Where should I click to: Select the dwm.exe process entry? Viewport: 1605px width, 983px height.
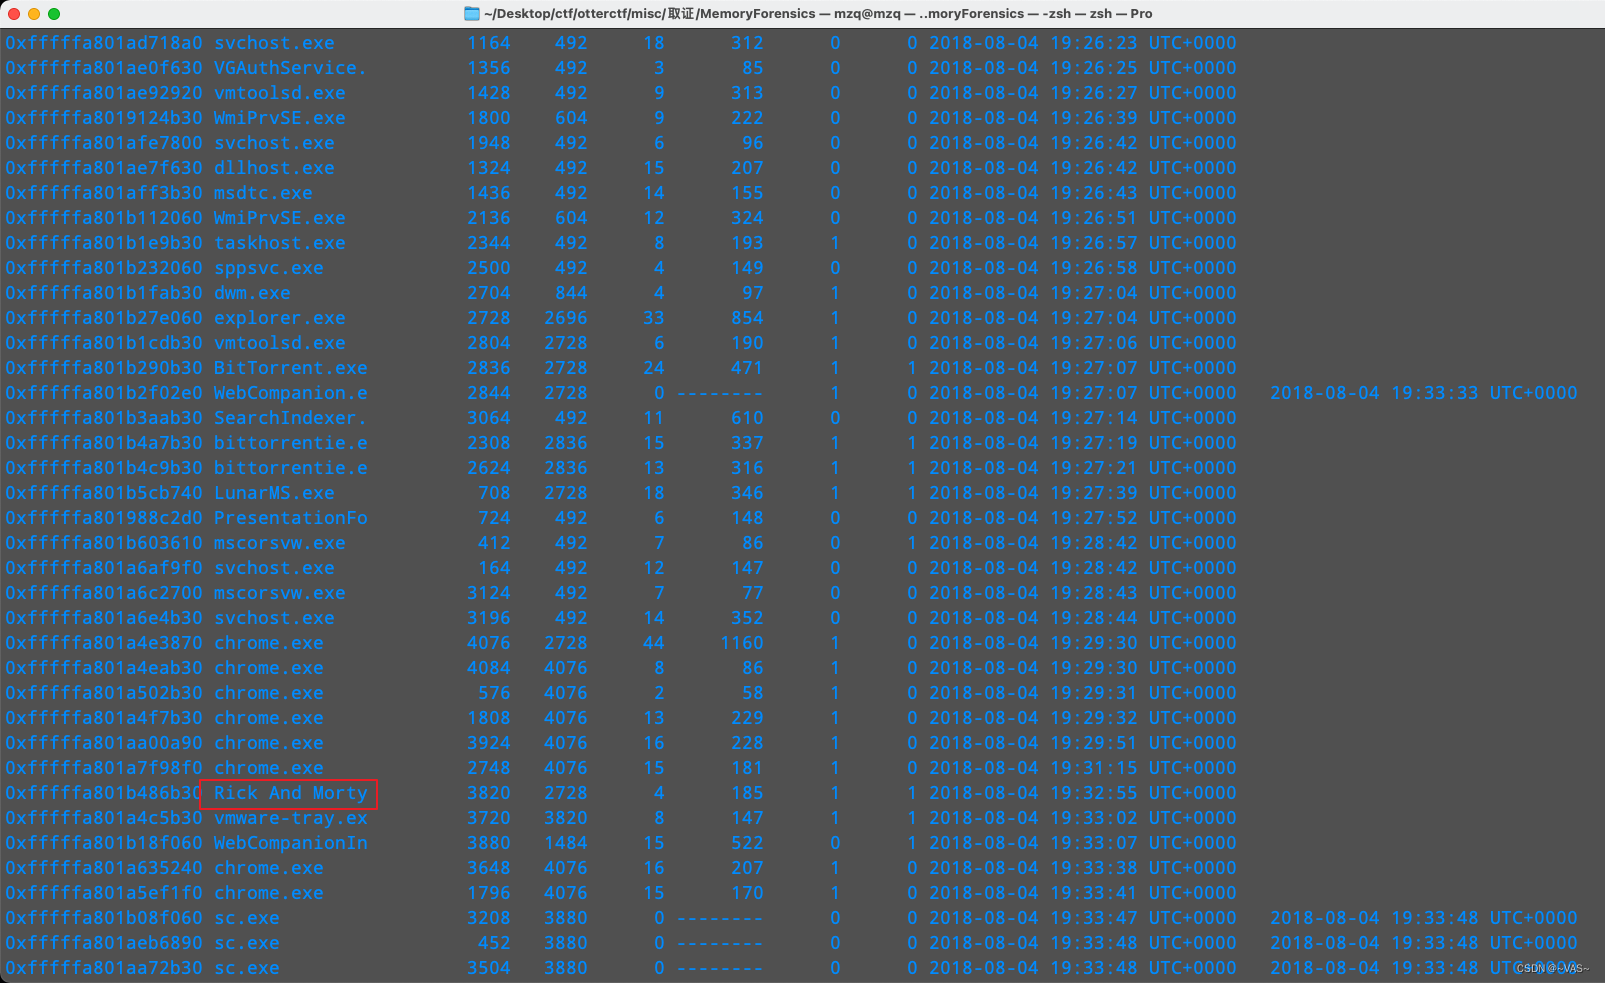[251, 292]
